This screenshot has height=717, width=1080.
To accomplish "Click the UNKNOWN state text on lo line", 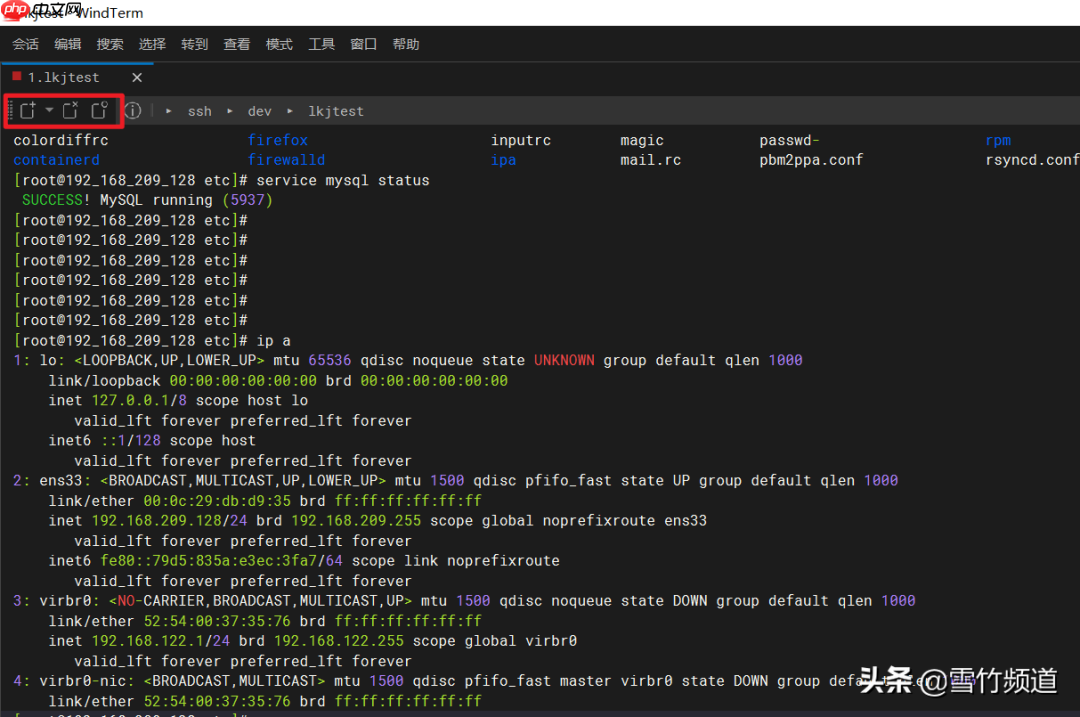I will pos(564,360).
